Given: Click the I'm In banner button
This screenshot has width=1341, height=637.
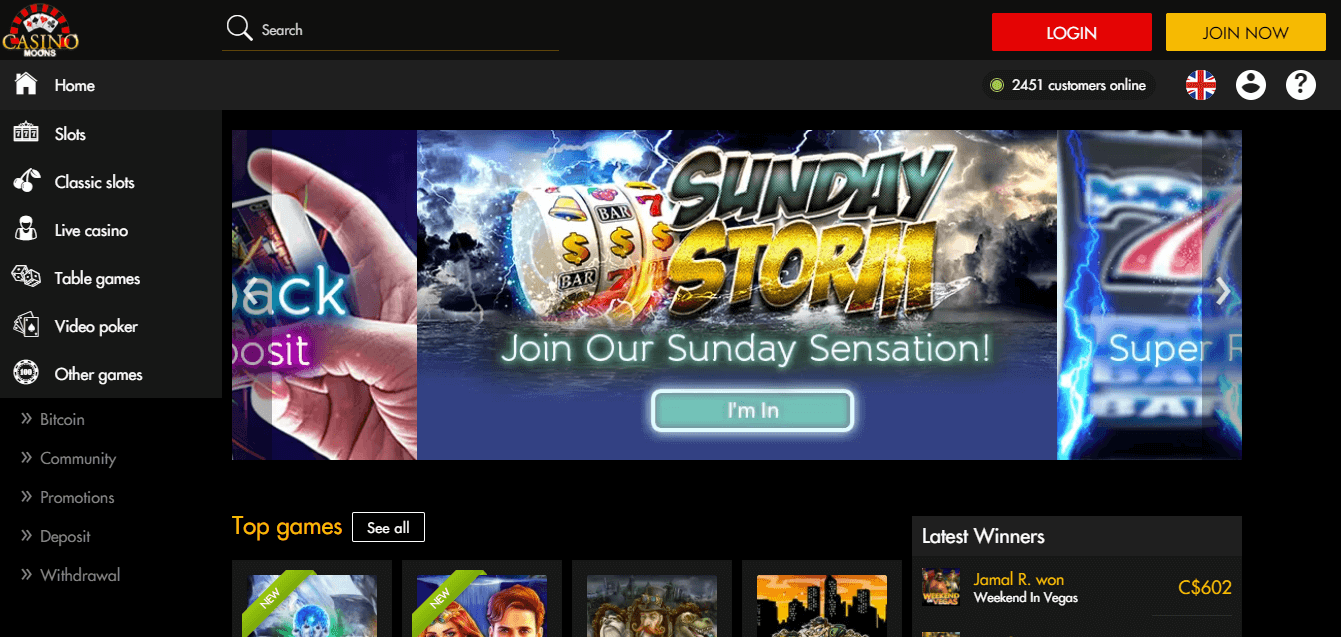Looking at the screenshot, I should (753, 410).
